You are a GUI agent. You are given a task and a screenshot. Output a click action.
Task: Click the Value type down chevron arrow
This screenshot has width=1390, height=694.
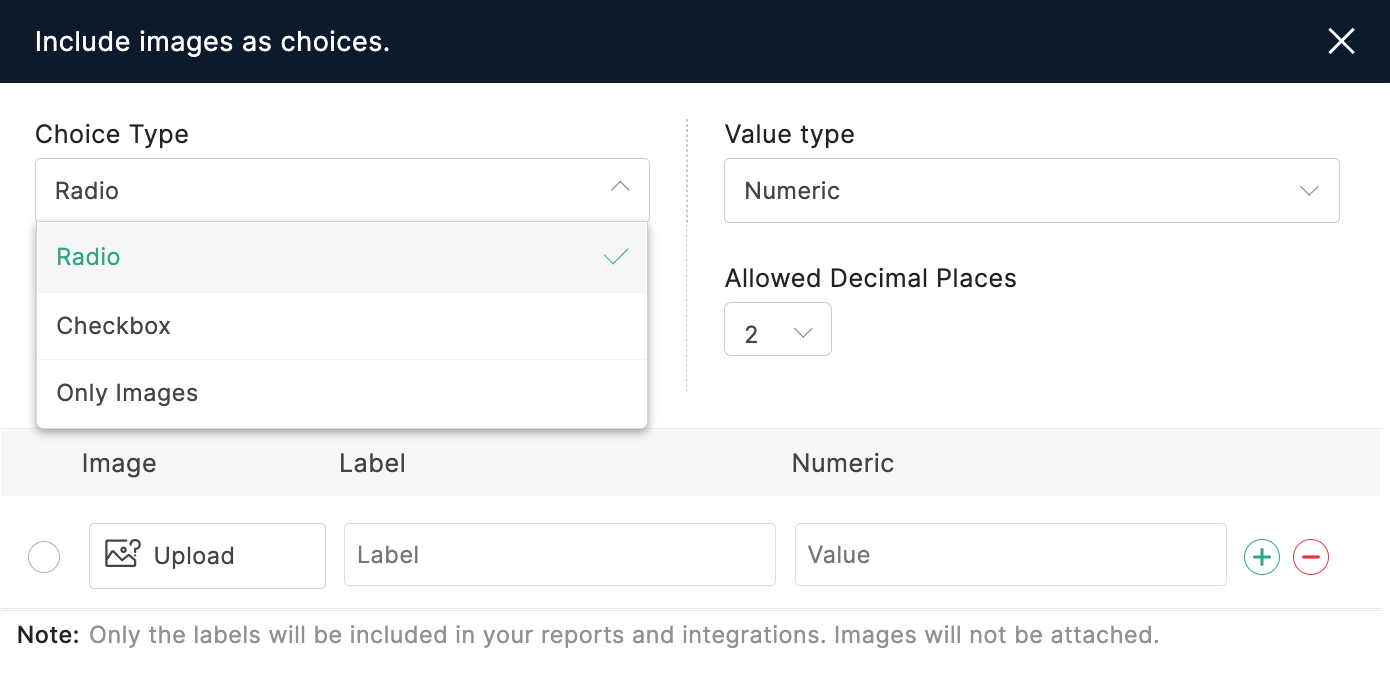(x=1309, y=191)
